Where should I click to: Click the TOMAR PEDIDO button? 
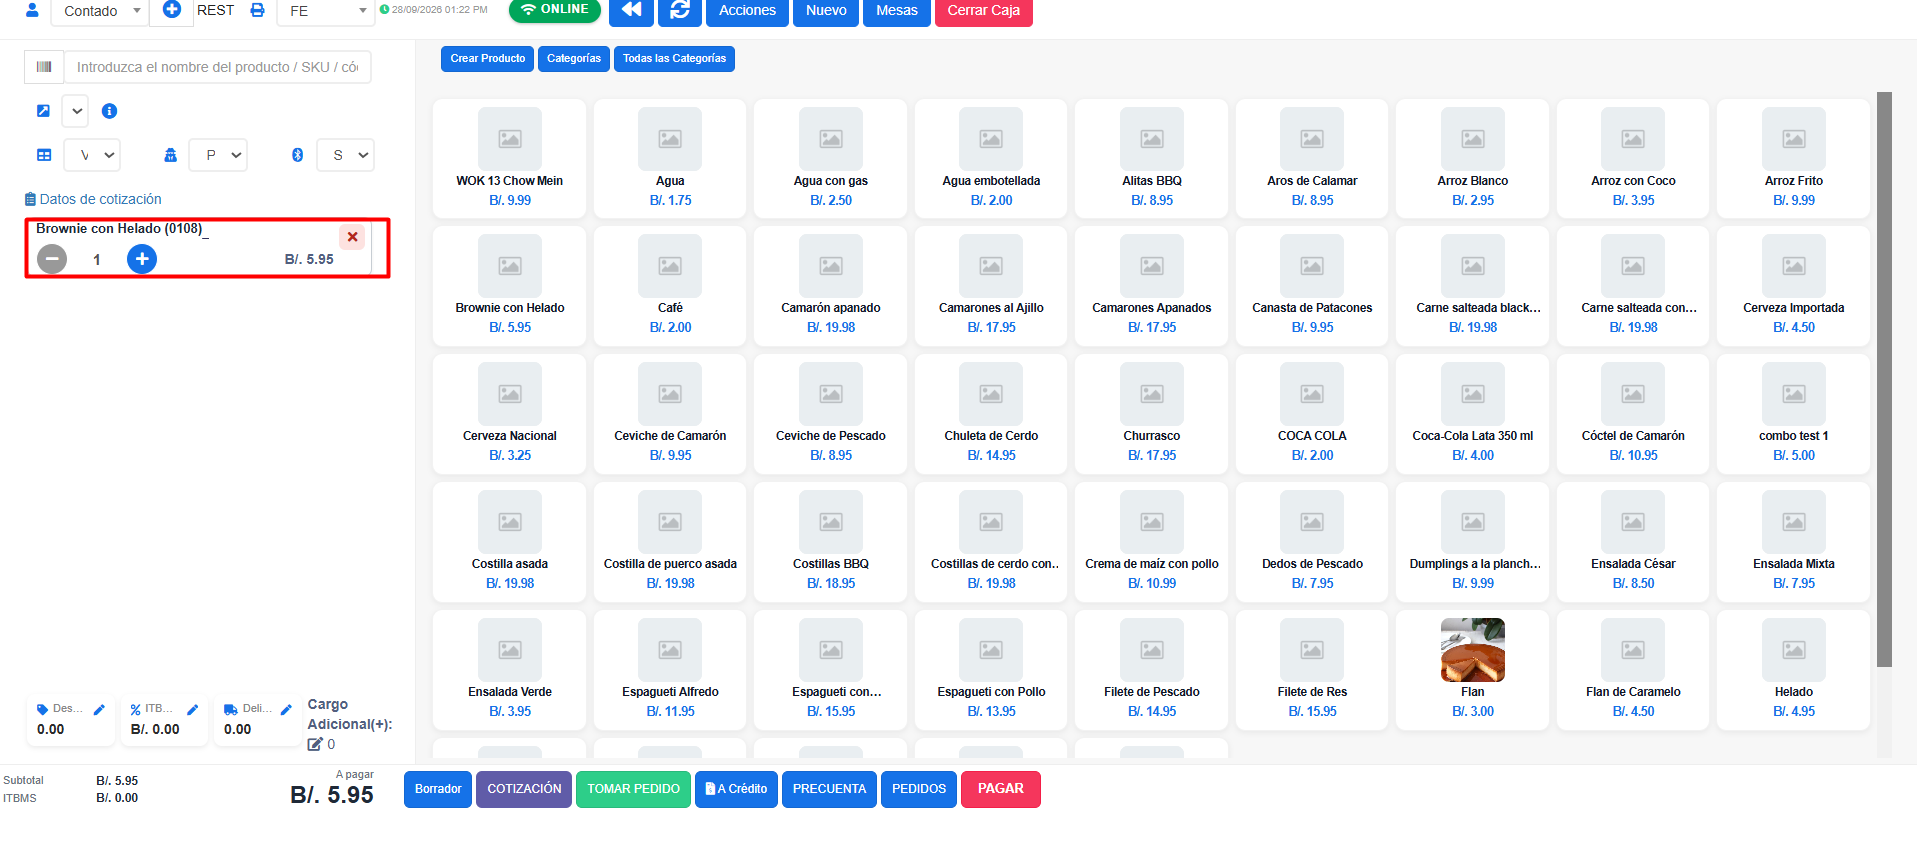click(x=634, y=789)
